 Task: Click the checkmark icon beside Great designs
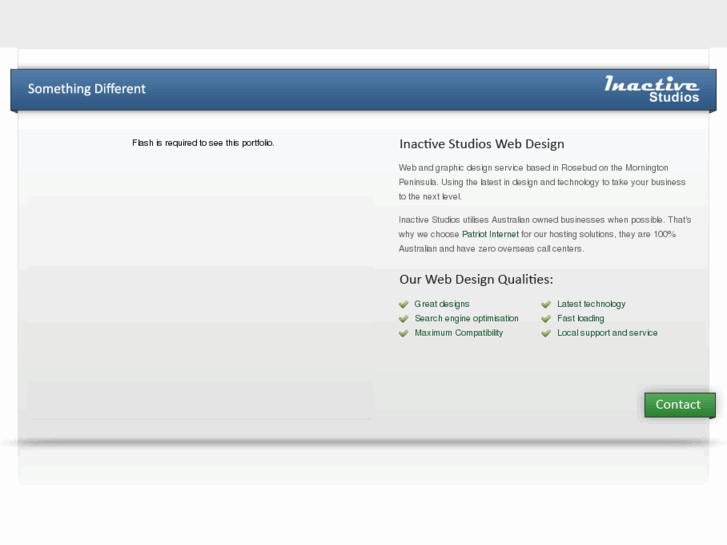point(403,304)
